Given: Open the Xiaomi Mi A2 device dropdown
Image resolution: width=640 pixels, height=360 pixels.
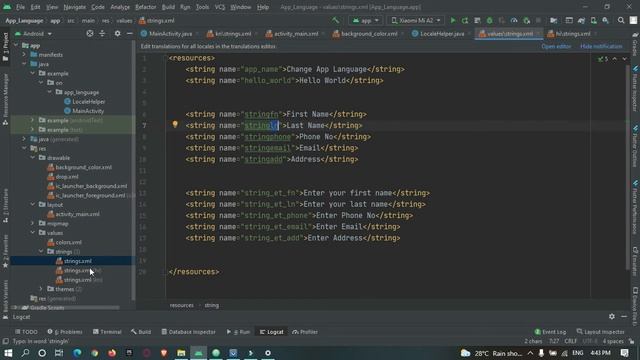Looking at the screenshot, I should coord(416,20).
